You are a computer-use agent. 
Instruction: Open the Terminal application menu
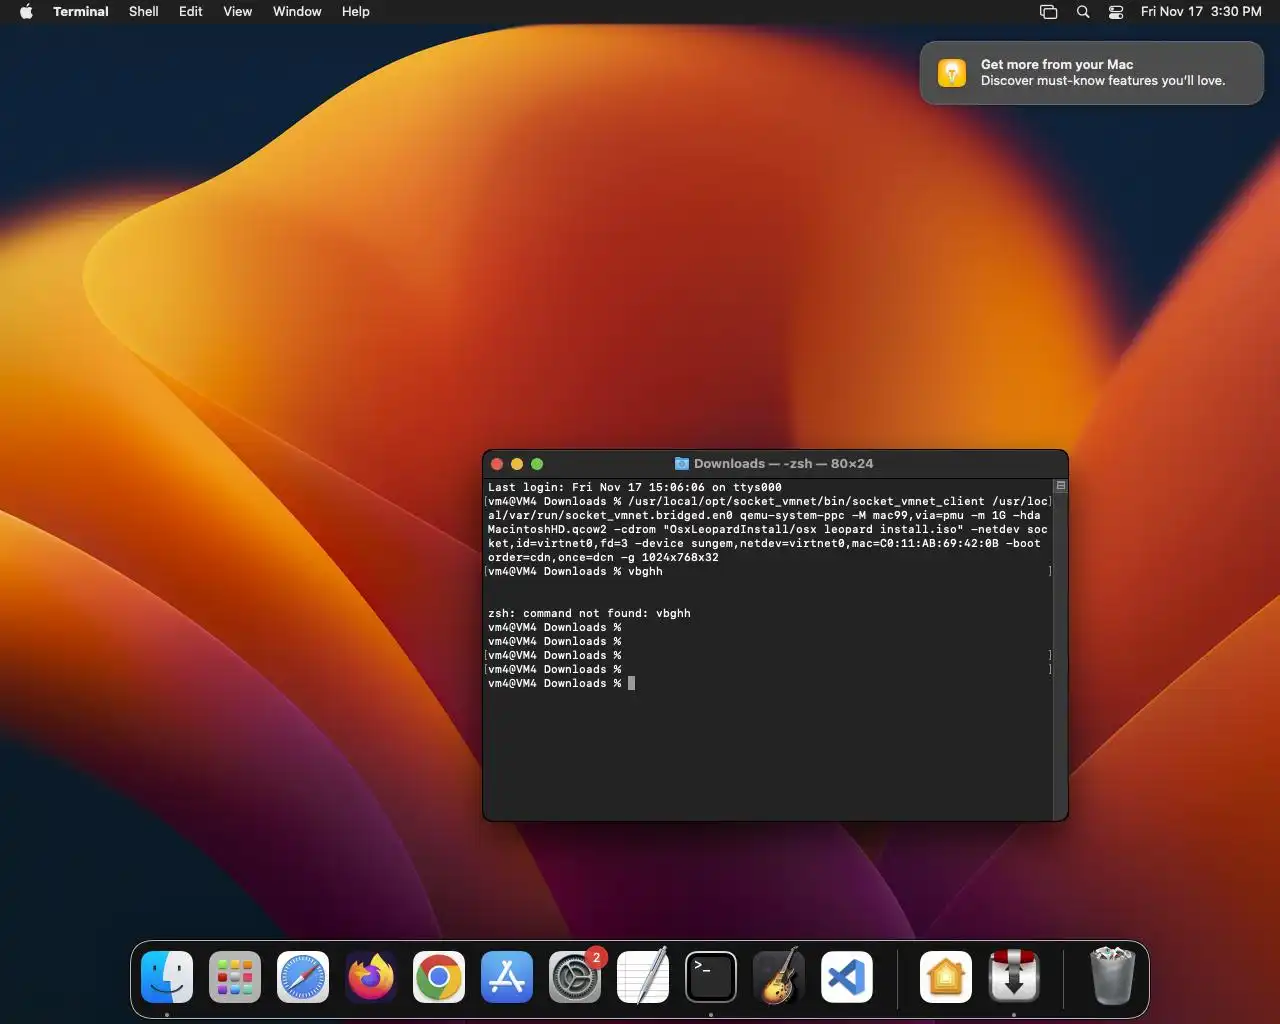point(81,12)
